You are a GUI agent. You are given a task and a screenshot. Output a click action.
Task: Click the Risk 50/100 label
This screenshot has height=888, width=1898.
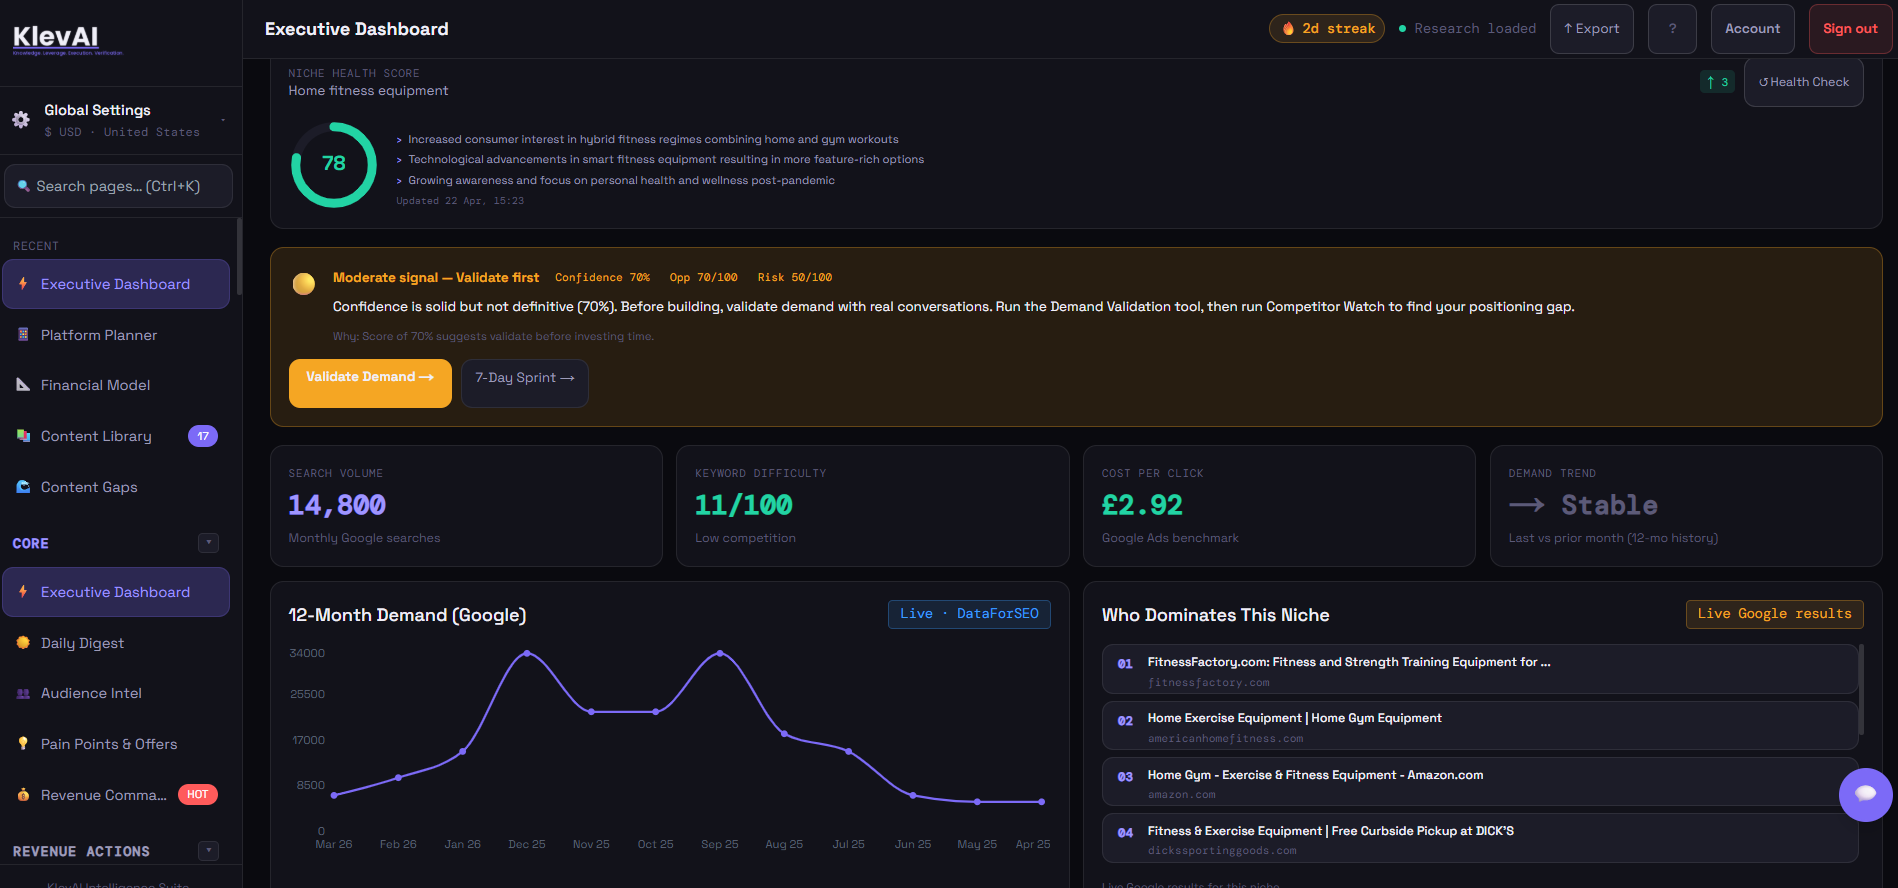795,278
